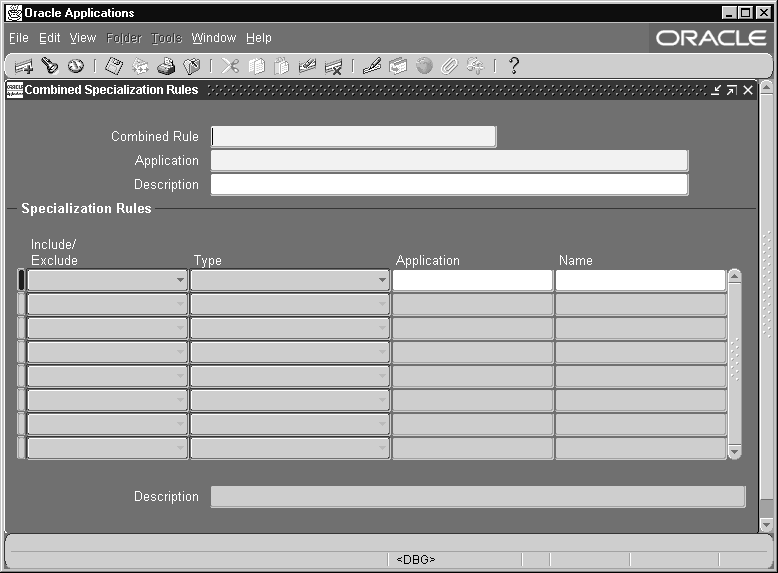Click the header Application field
This screenshot has width=778, height=573.
[449, 160]
